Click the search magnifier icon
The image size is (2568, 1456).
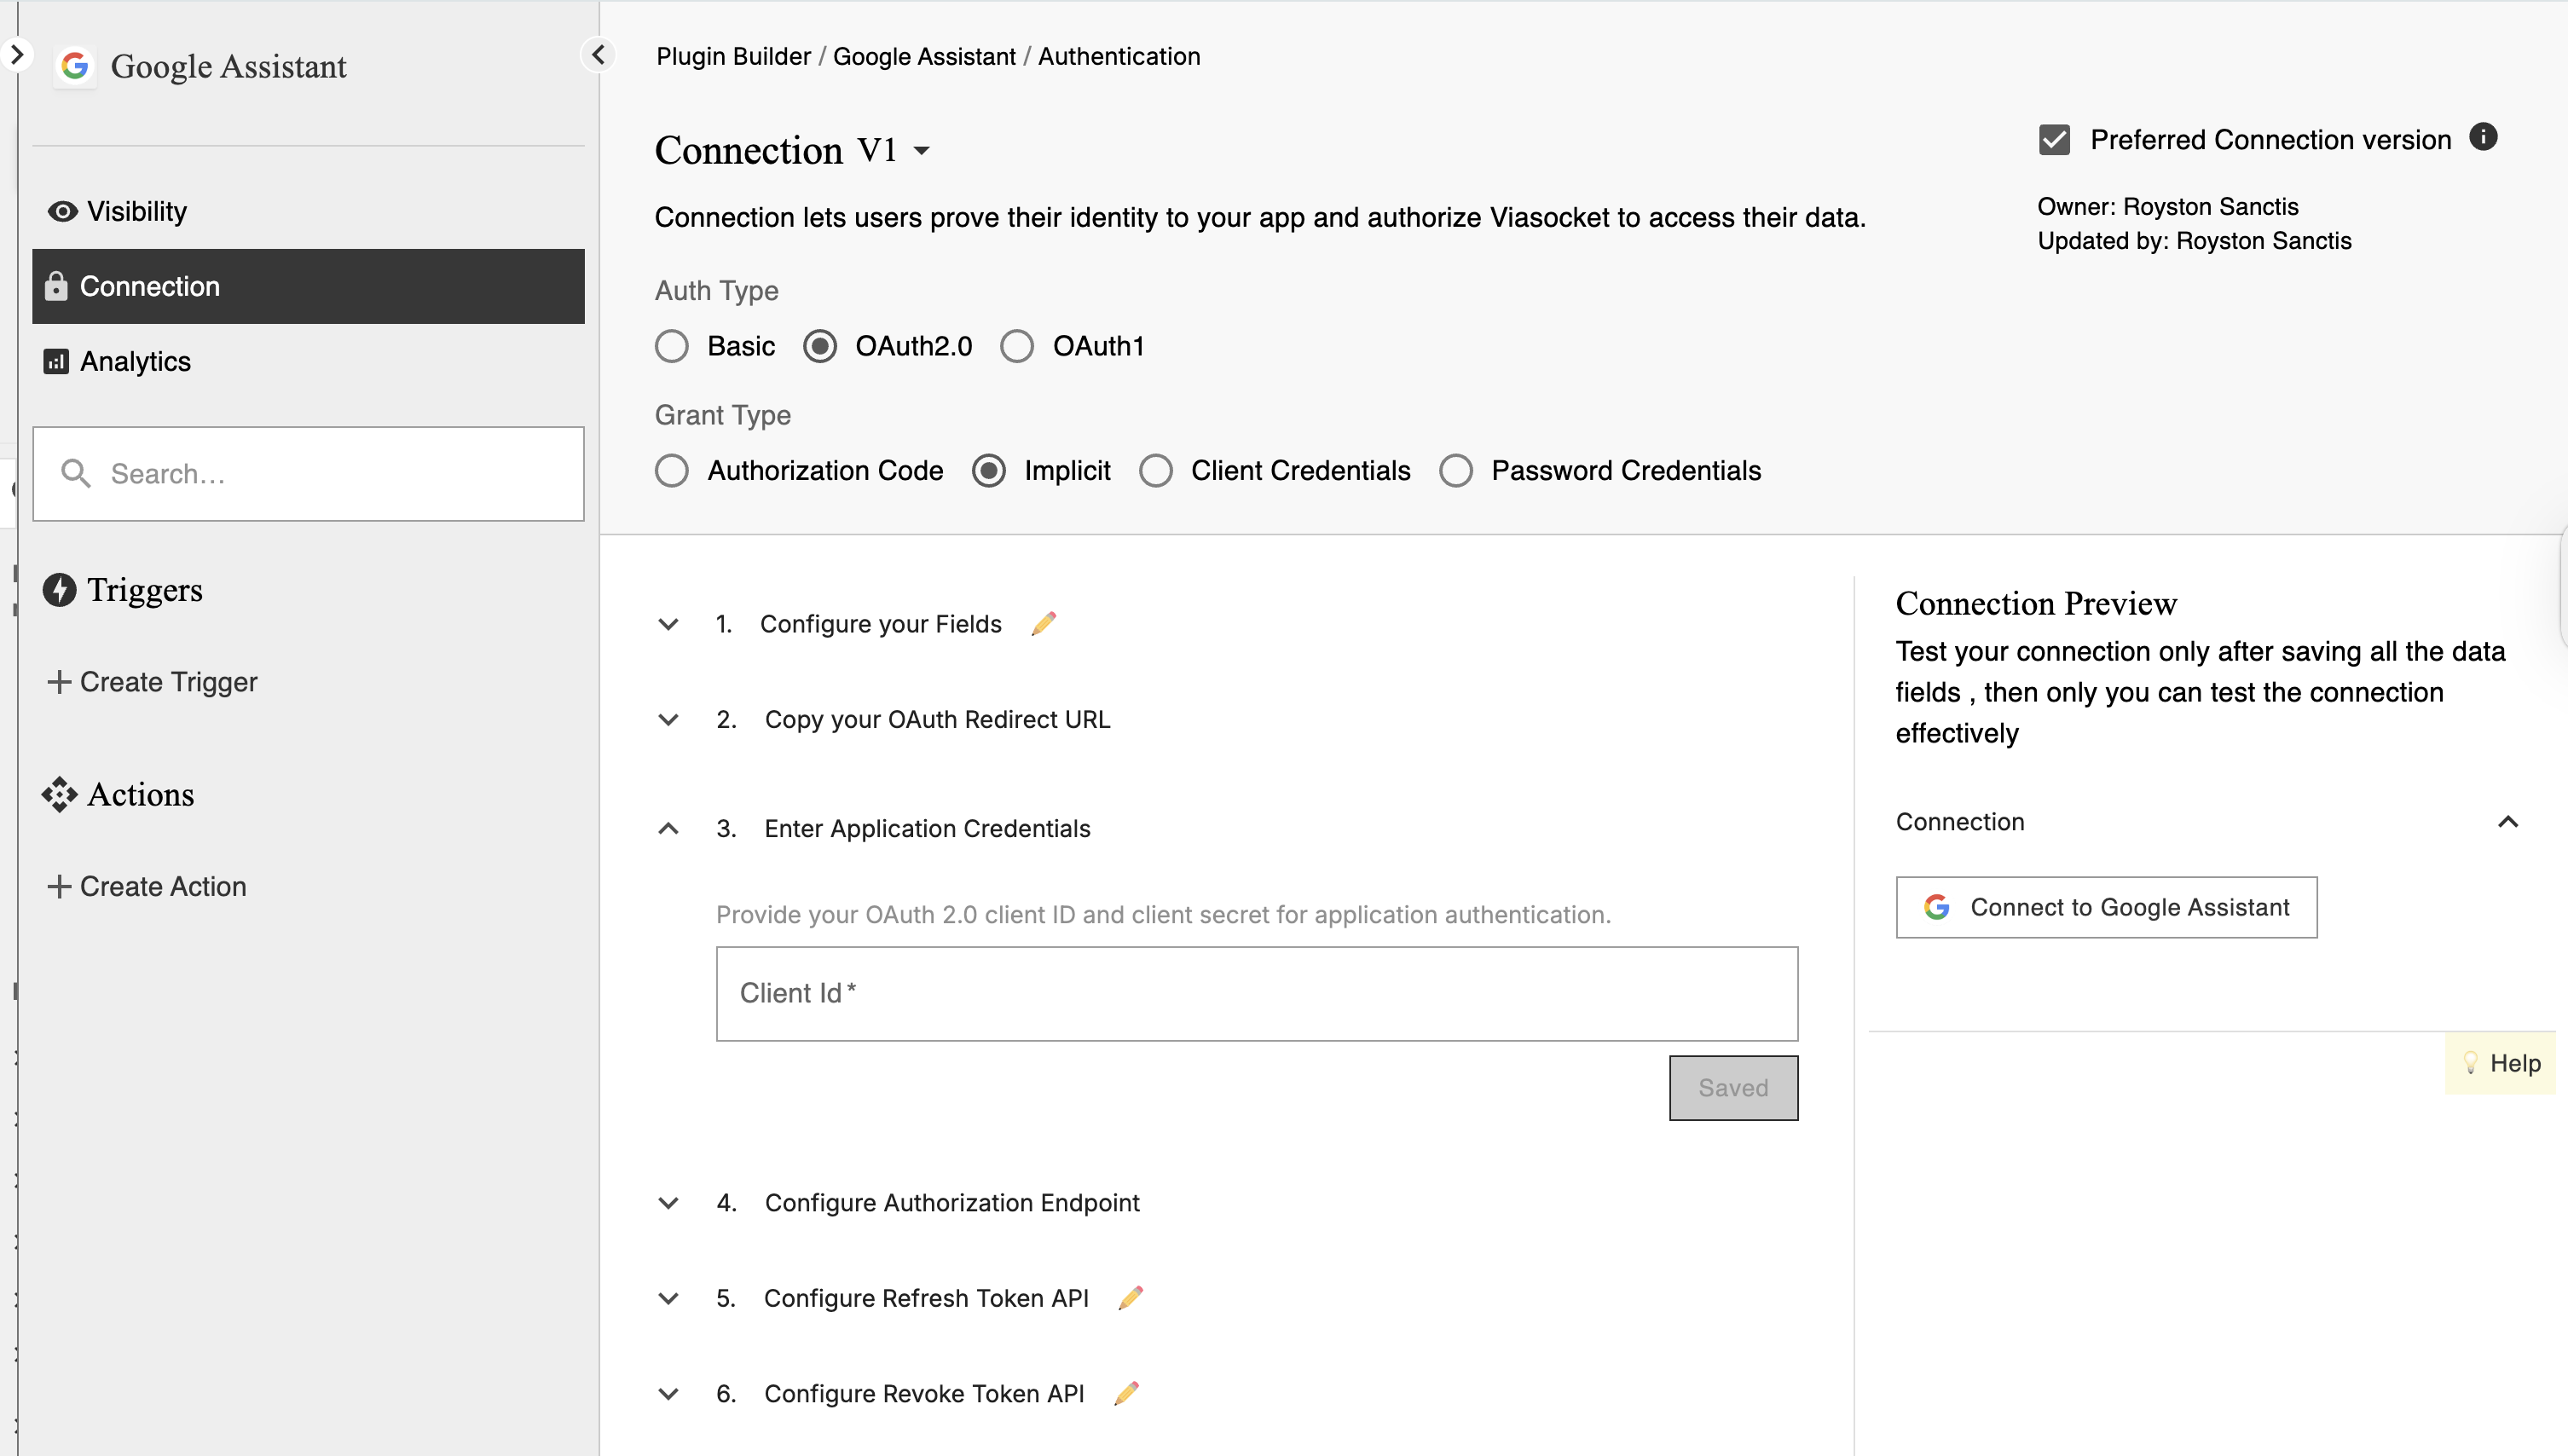[76, 473]
